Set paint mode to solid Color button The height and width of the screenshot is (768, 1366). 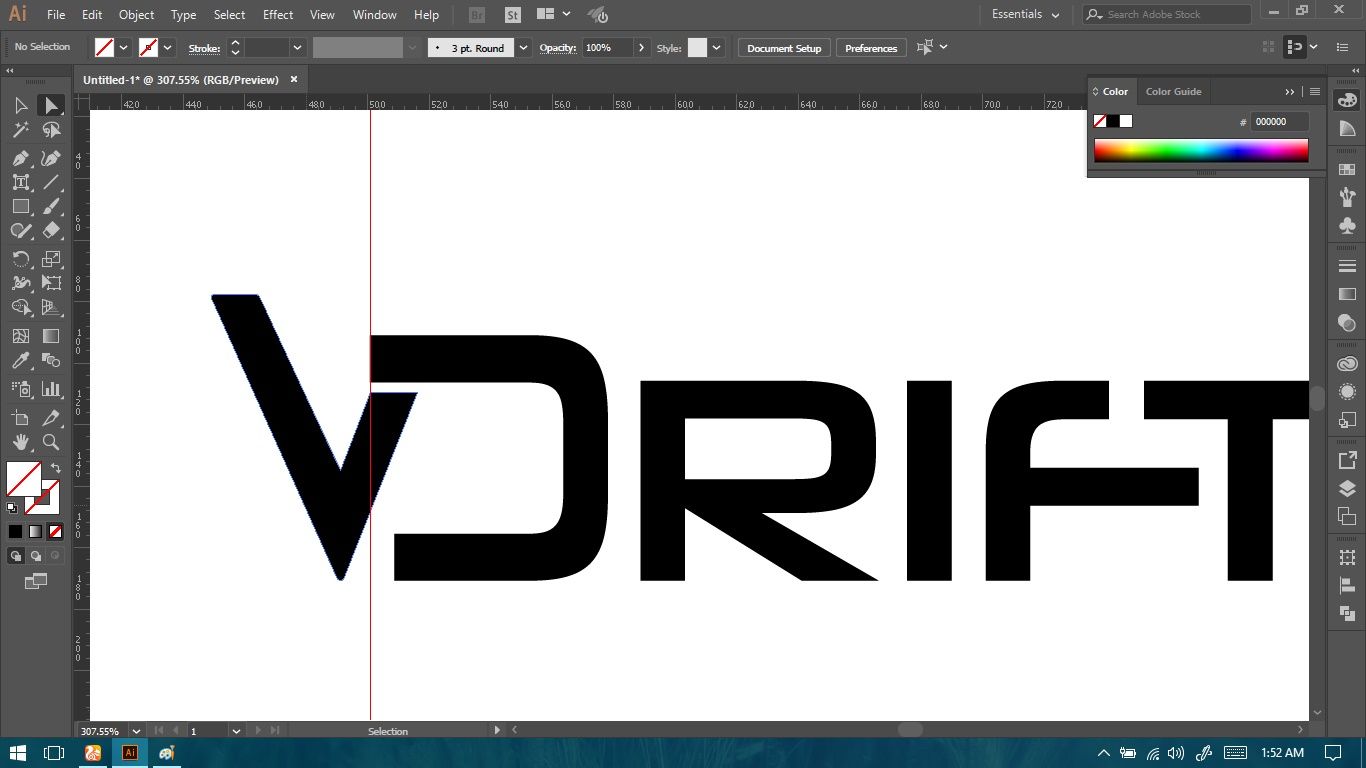pos(15,531)
